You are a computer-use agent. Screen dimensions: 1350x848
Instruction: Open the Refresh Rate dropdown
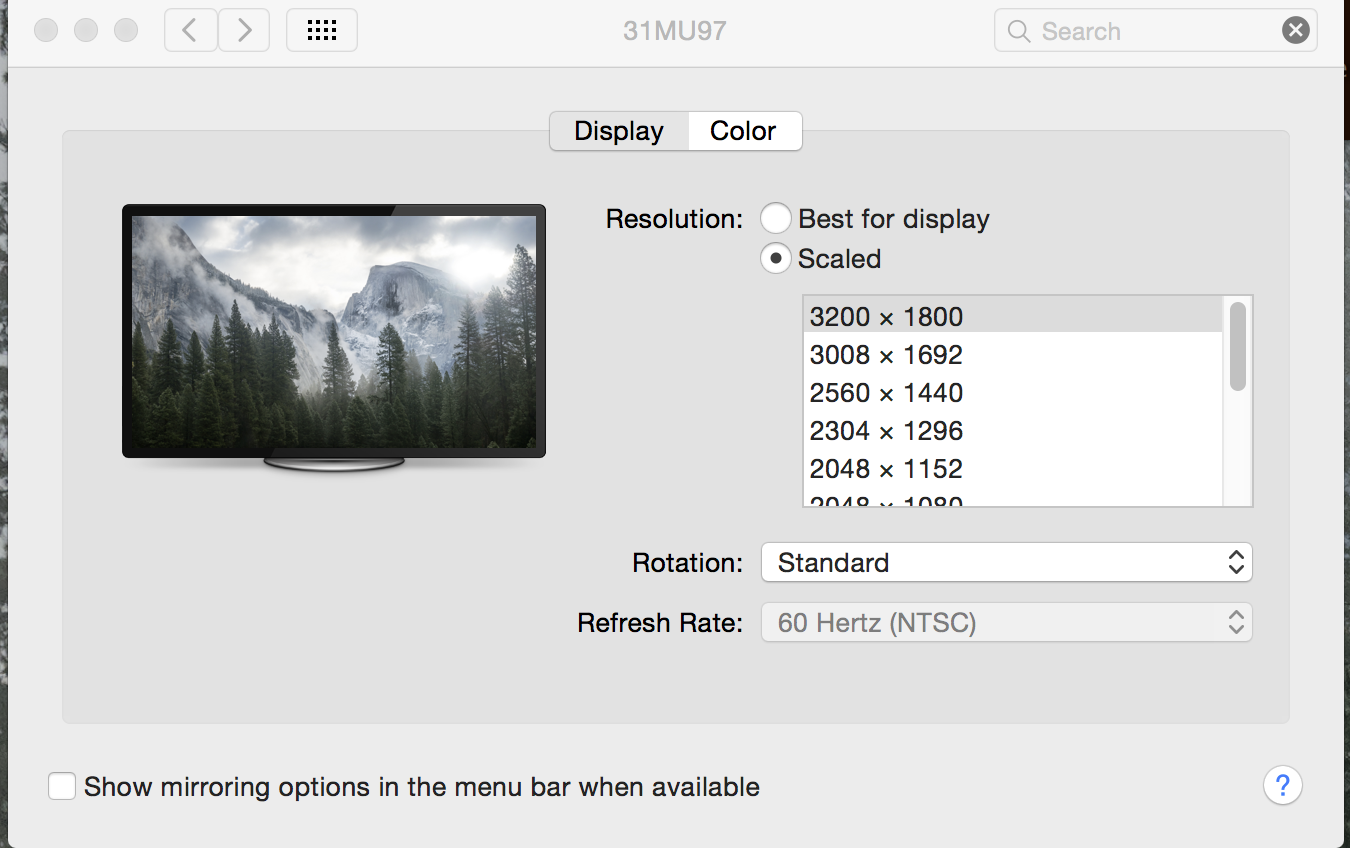[x=1007, y=622]
